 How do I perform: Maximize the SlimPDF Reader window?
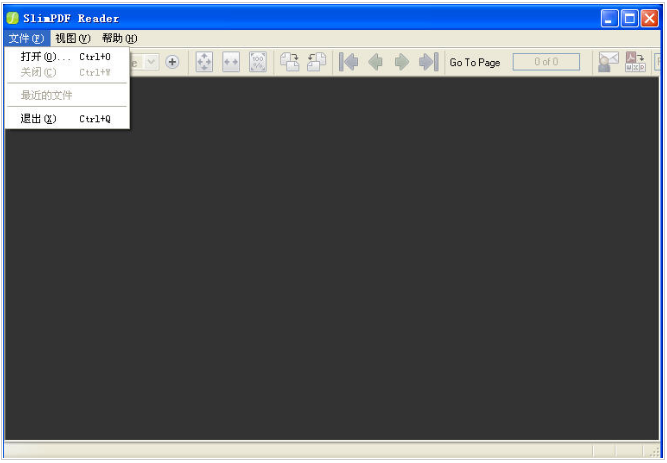point(630,18)
